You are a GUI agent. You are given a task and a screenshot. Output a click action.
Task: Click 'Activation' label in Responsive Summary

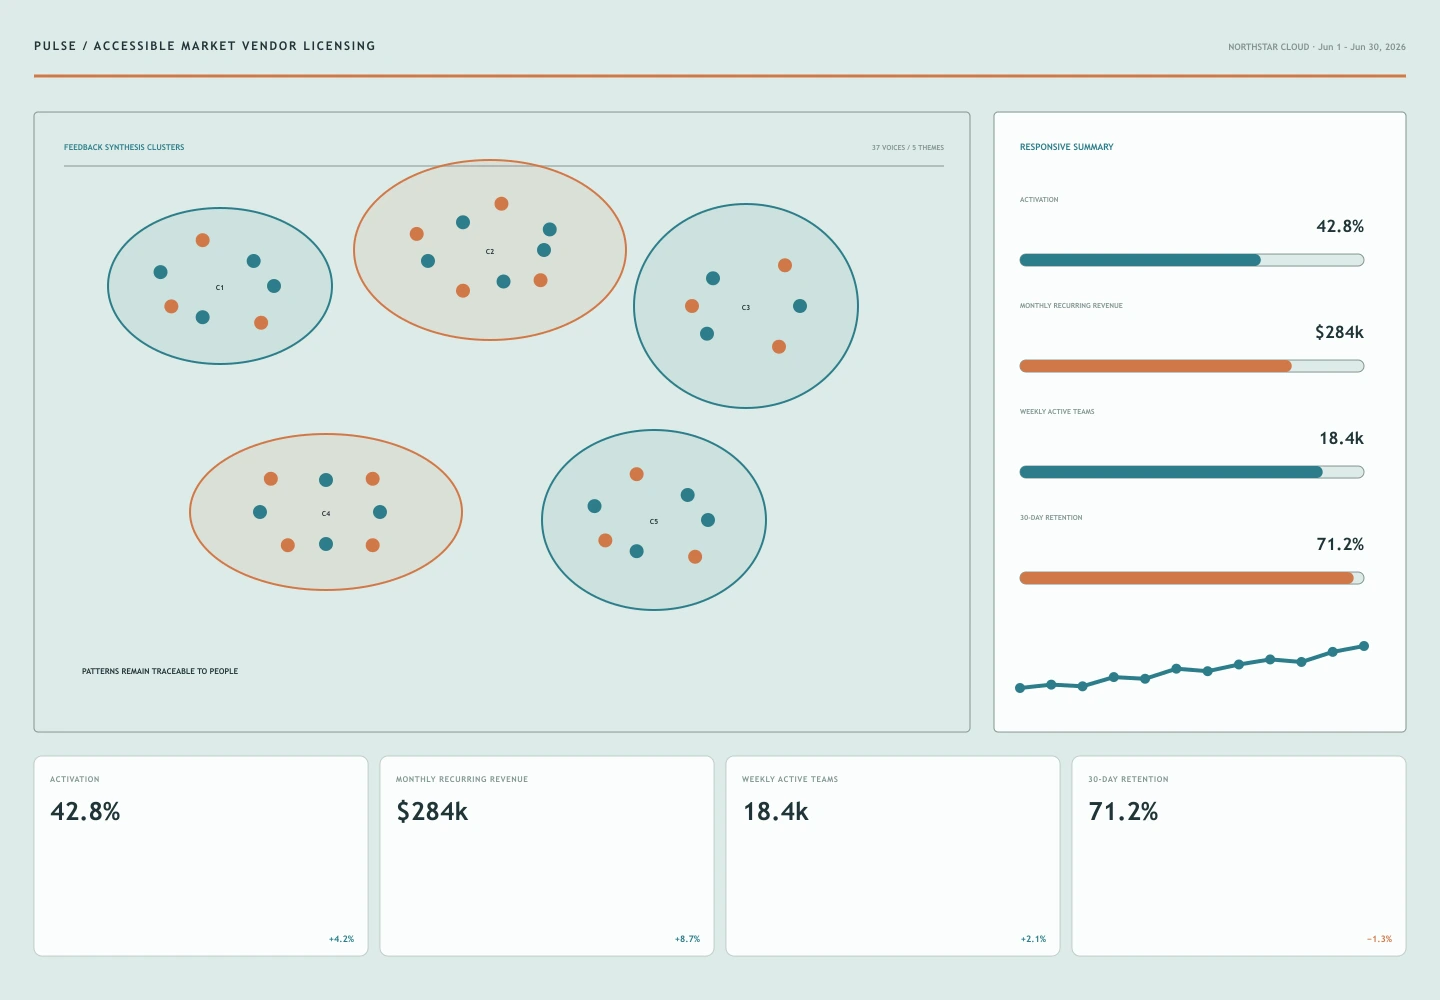pyautogui.click(x=1039, y=200)
